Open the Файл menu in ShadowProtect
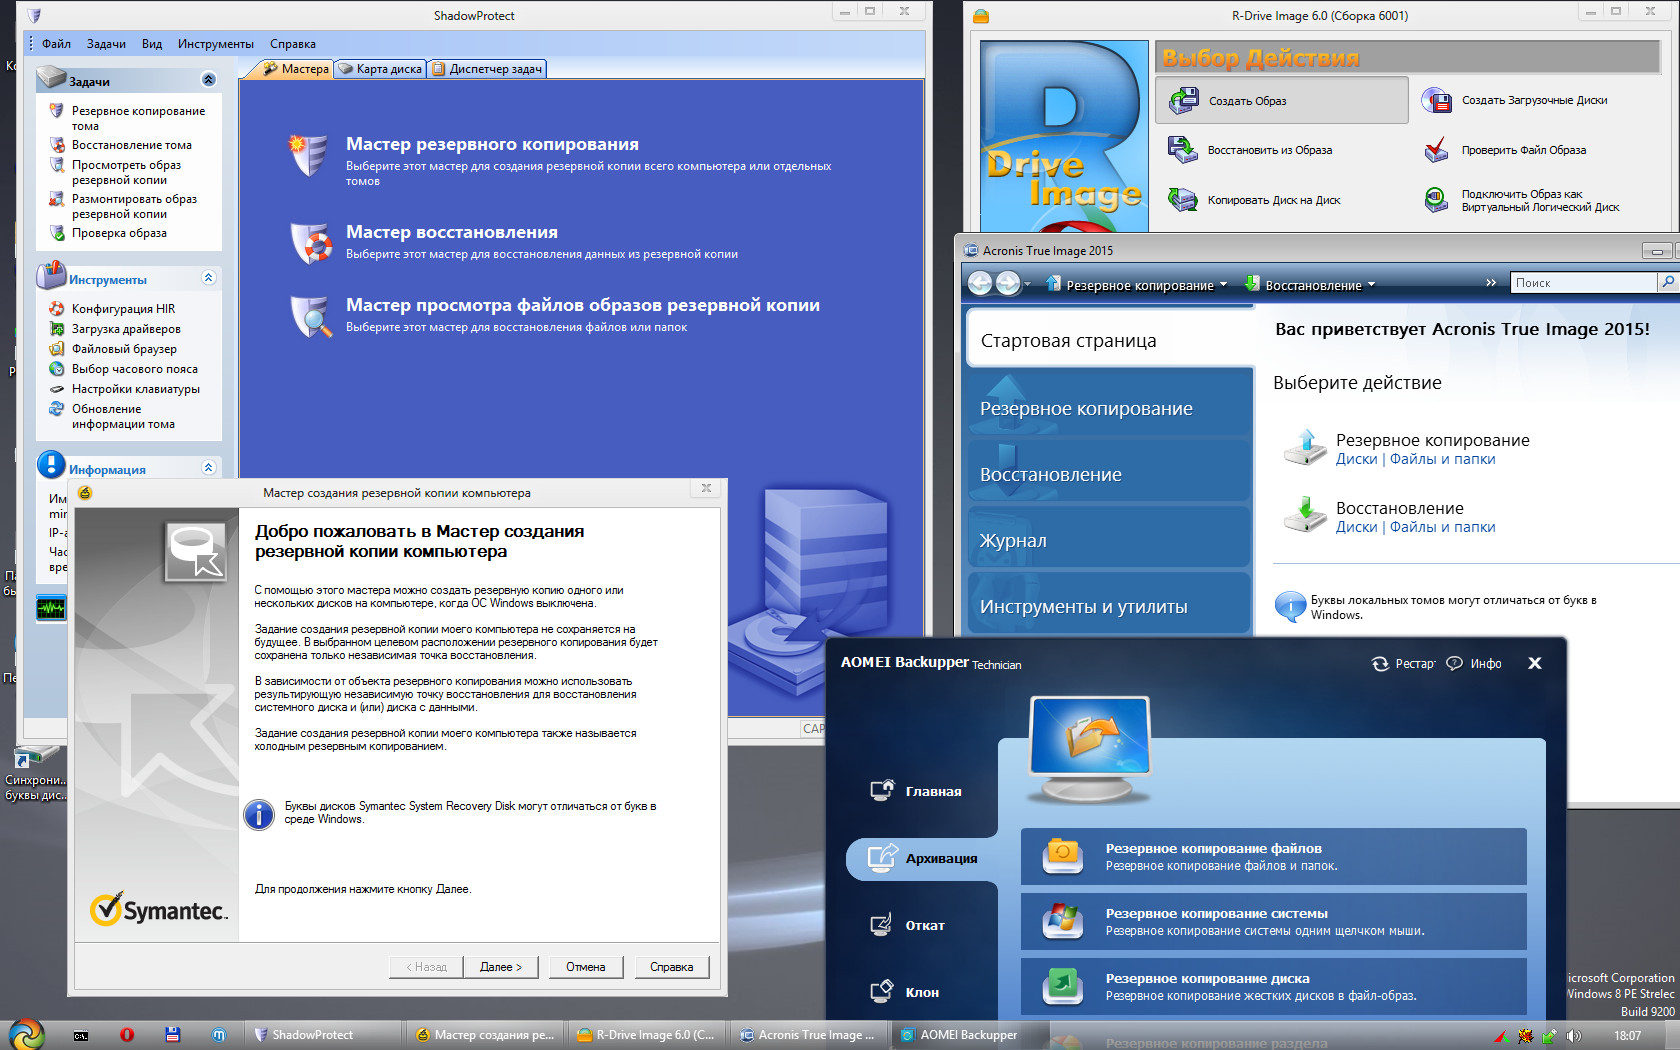This screenshot has width=1680, height=1050. click(56, 44)
